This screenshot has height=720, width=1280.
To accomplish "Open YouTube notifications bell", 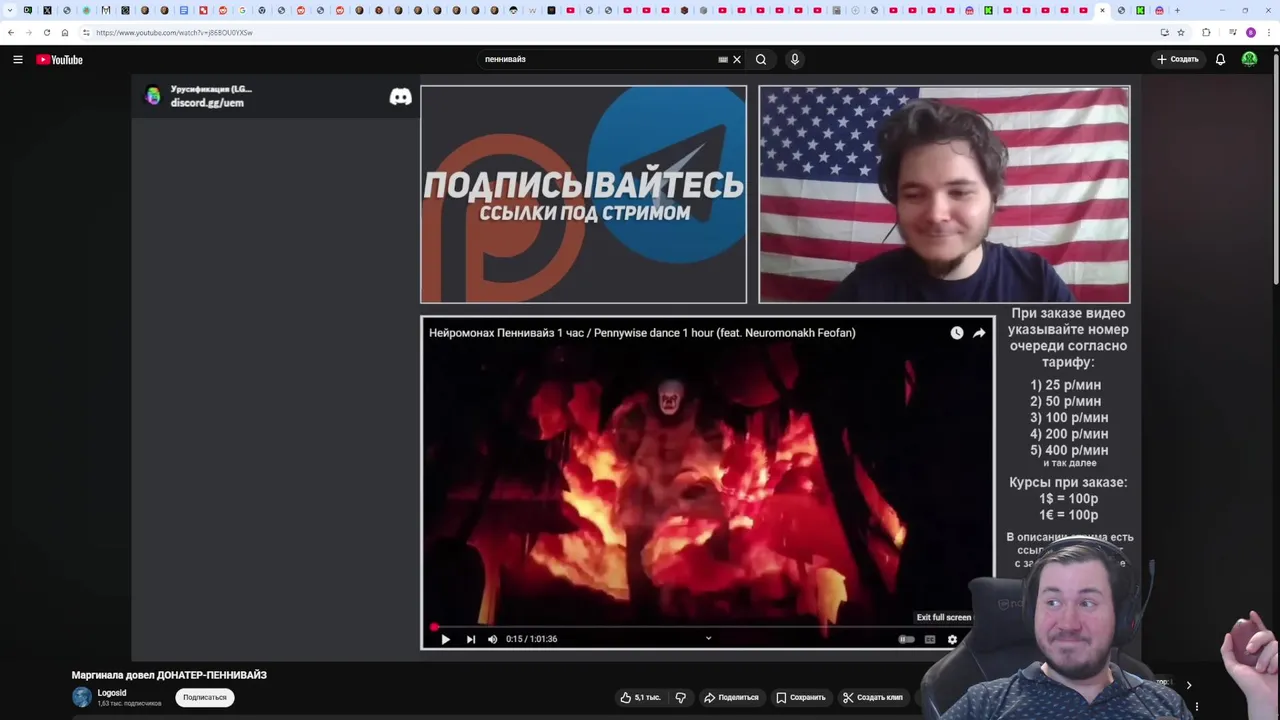I will point(1220,59).
